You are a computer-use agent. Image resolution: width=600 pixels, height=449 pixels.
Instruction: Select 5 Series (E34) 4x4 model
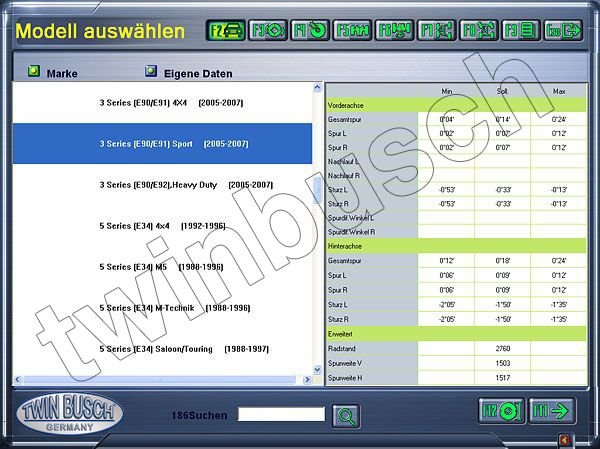coord(162,226)
